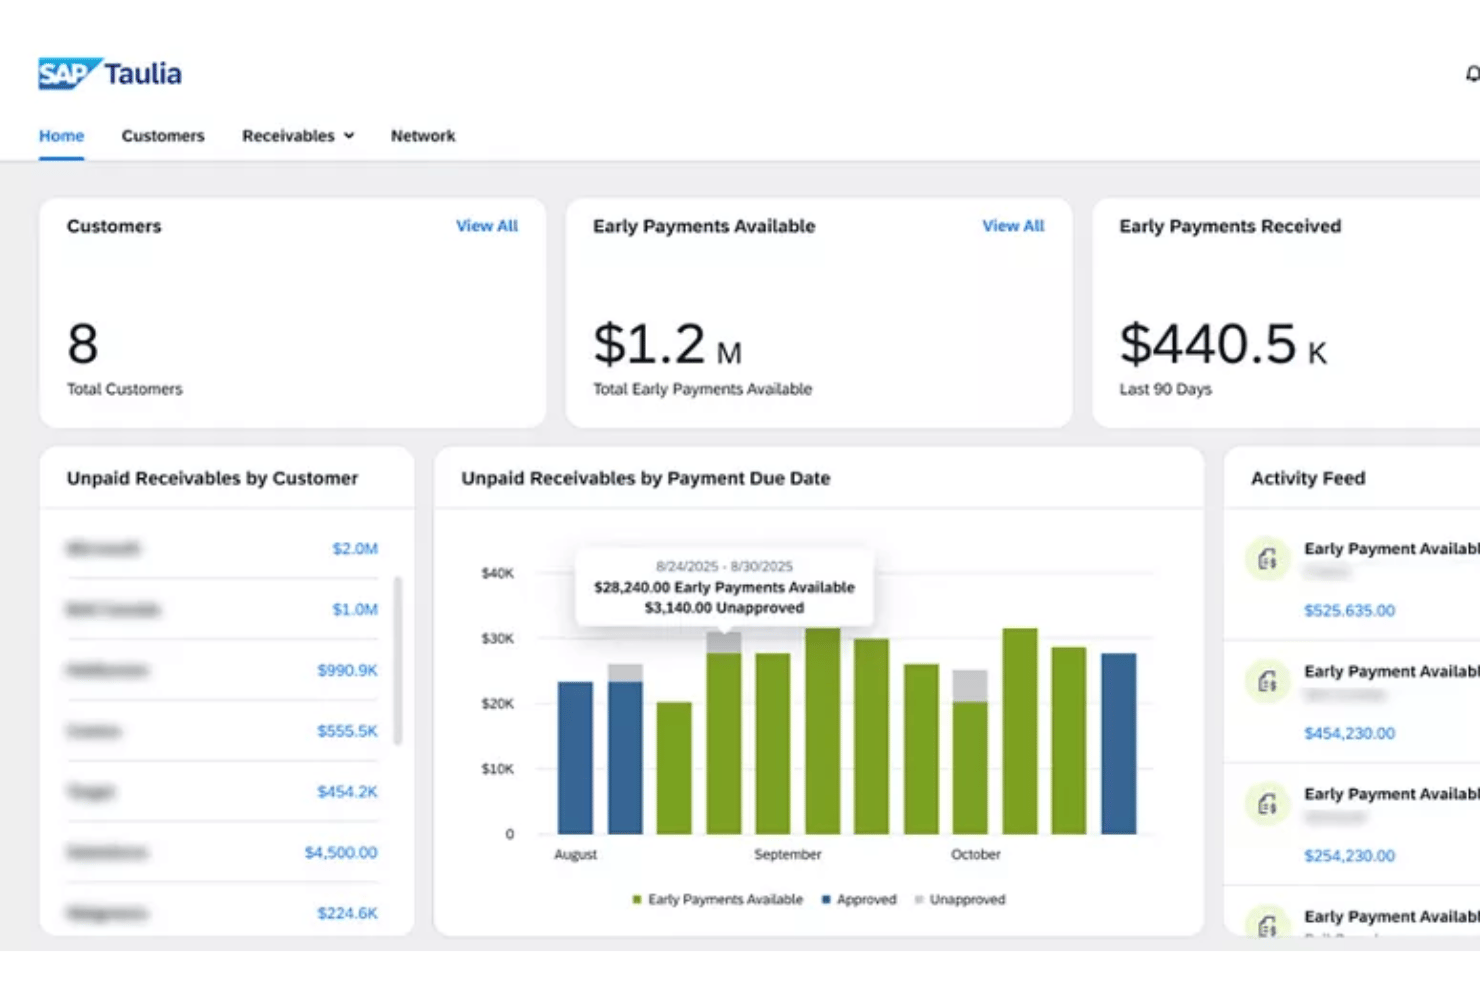Click the $28,240.00 Early Payments Available tooltip line
Viewport: 1480px width, 987px height.
(x=724, y=588)
